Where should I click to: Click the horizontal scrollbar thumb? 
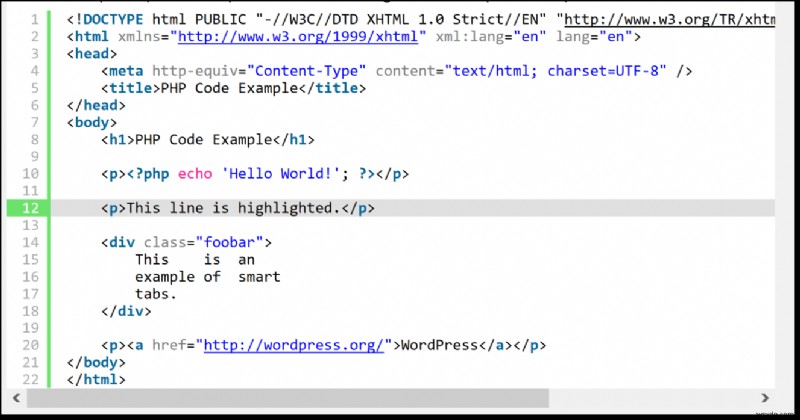pos(288,398)
